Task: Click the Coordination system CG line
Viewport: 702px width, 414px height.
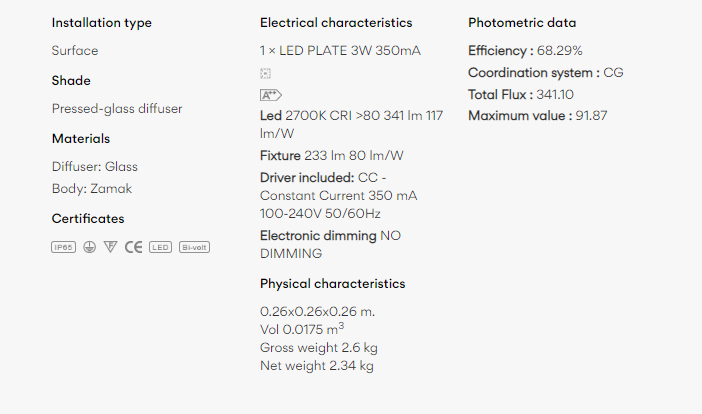Action: point(546,73)
